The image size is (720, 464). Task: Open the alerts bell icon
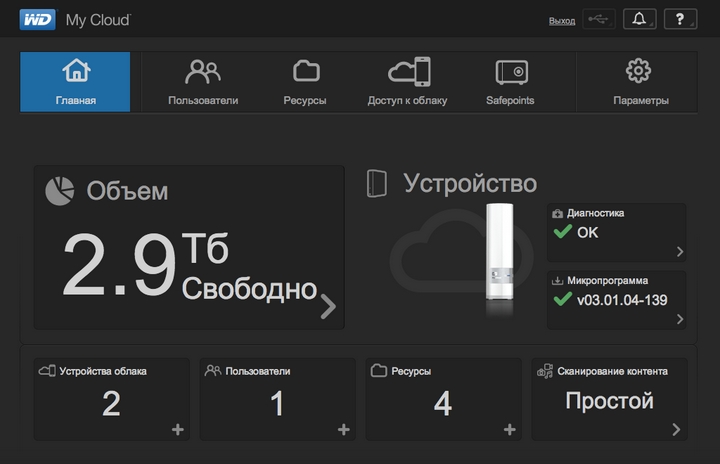click(x=639, y=19)
